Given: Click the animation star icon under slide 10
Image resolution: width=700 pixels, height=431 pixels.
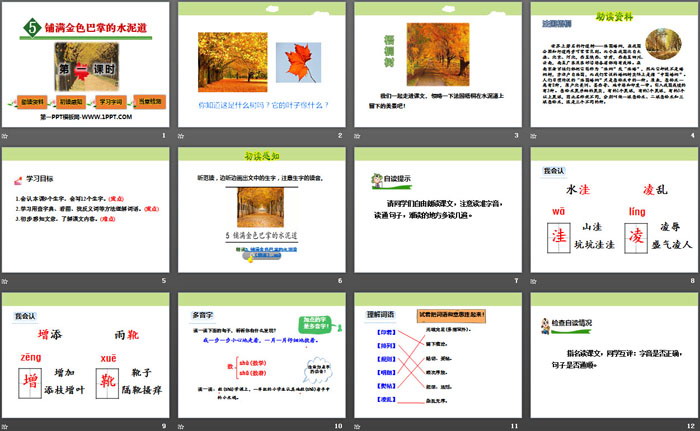Looking at the screenshot, I should pyautogui.click(x=181, y=427).
